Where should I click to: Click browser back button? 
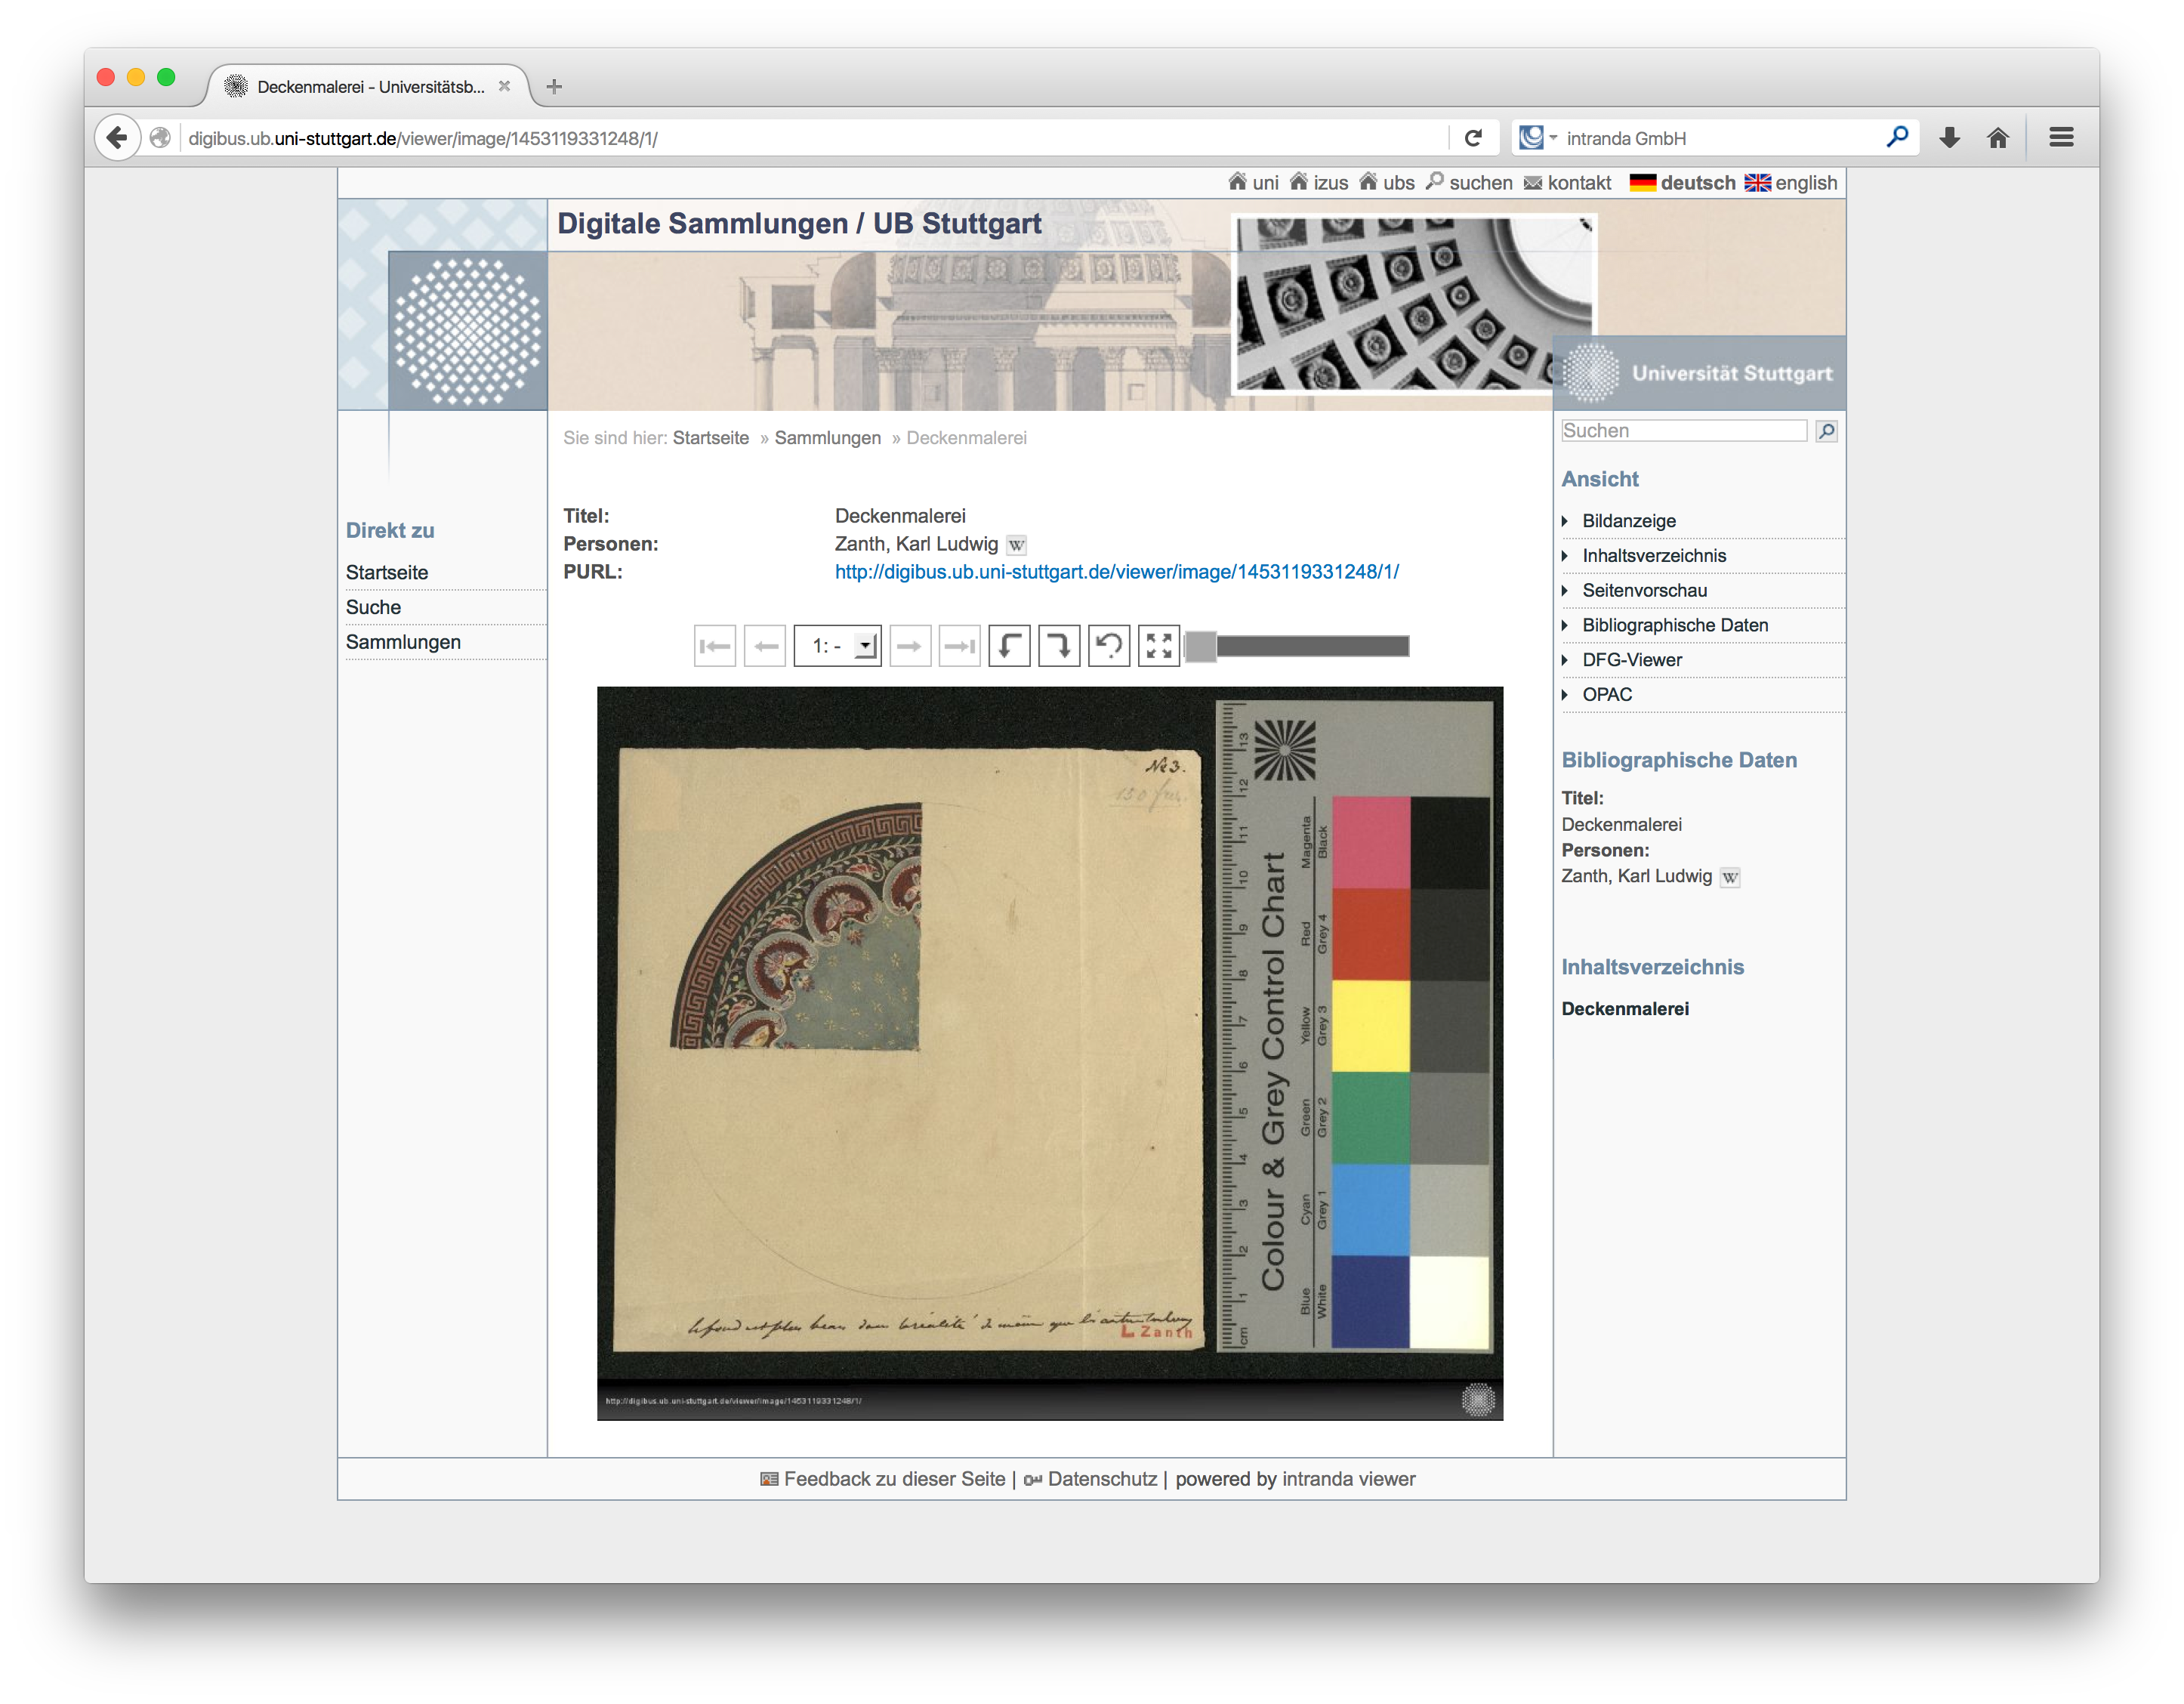(117, 138)
